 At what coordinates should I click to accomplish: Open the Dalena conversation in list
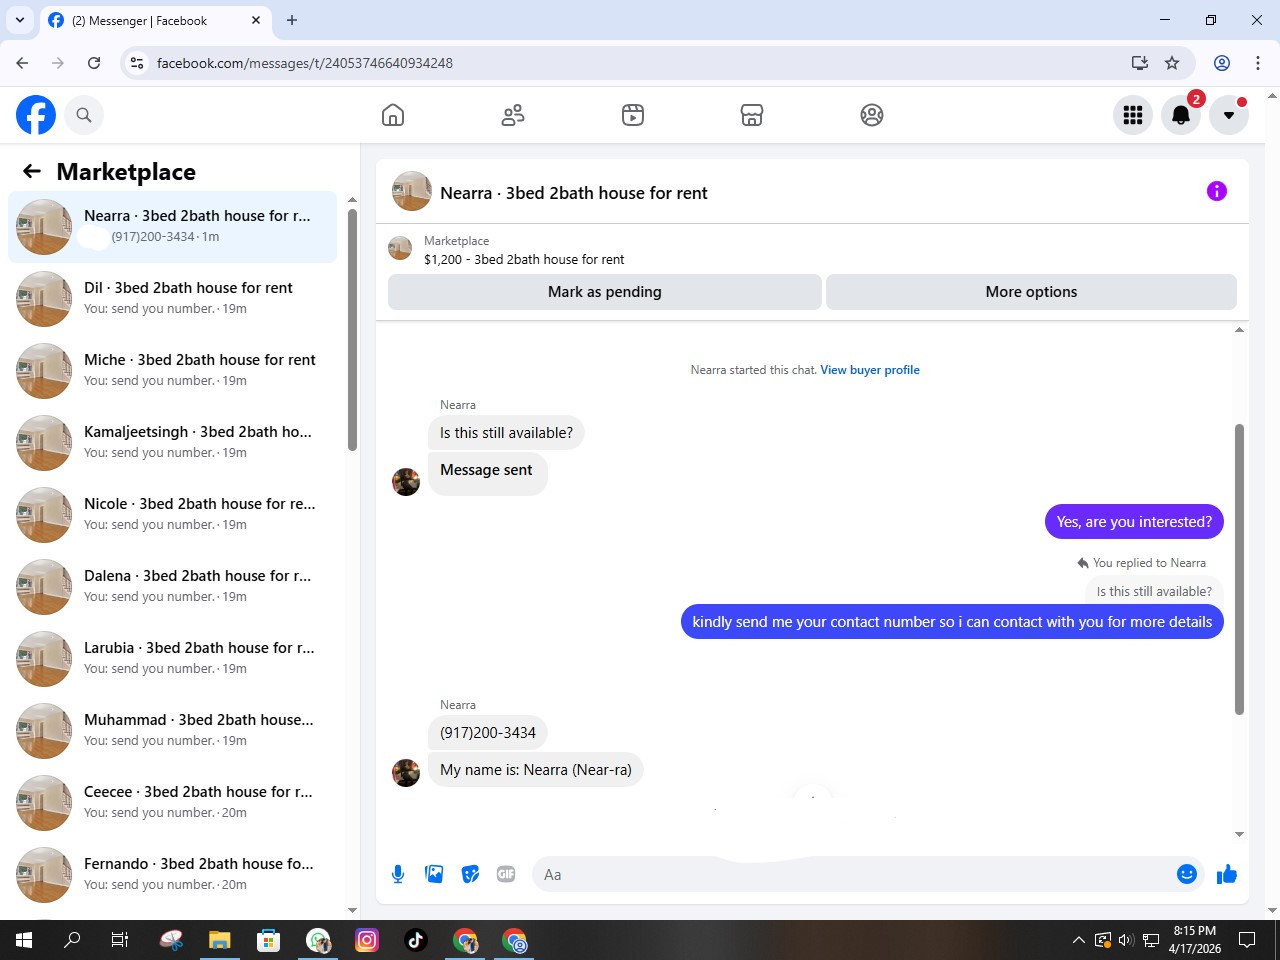[172, 587]
